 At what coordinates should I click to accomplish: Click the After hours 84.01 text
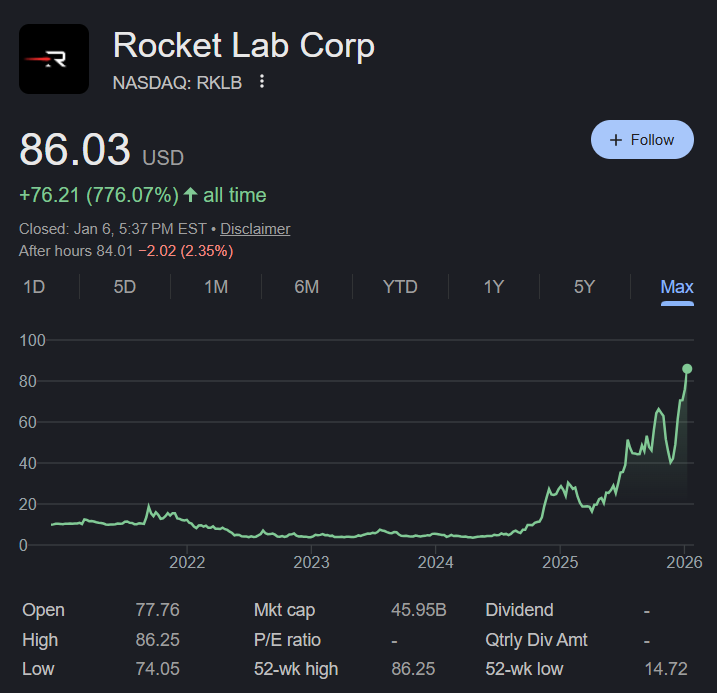[x=76, y=251]
